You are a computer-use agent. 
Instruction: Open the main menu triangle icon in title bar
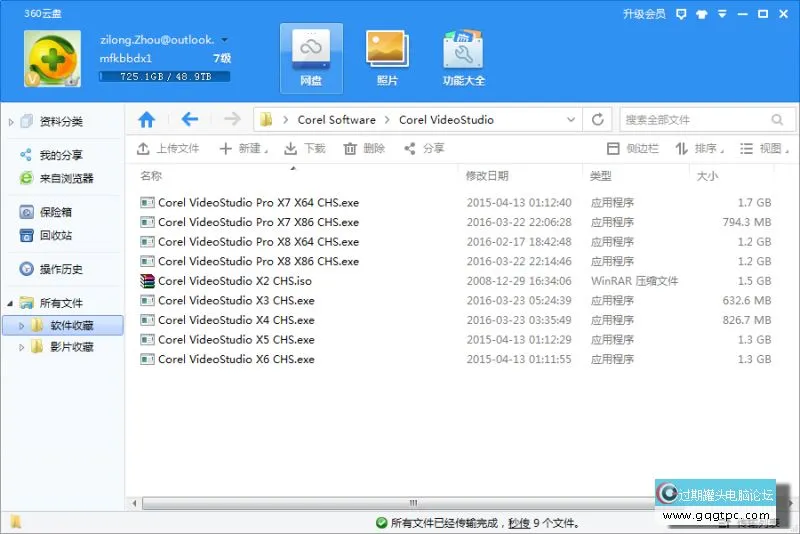[x=722, y=14]
